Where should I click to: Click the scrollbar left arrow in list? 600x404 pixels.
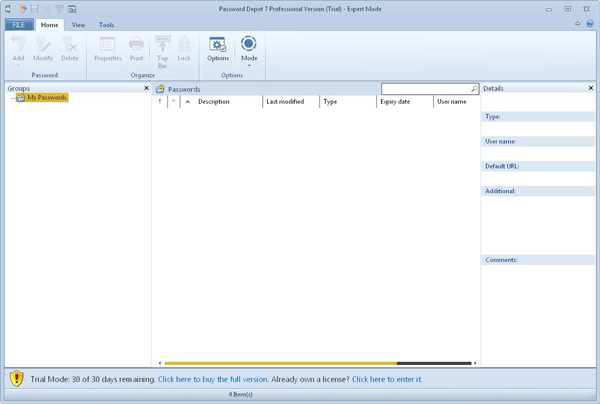tap(160, 363)
